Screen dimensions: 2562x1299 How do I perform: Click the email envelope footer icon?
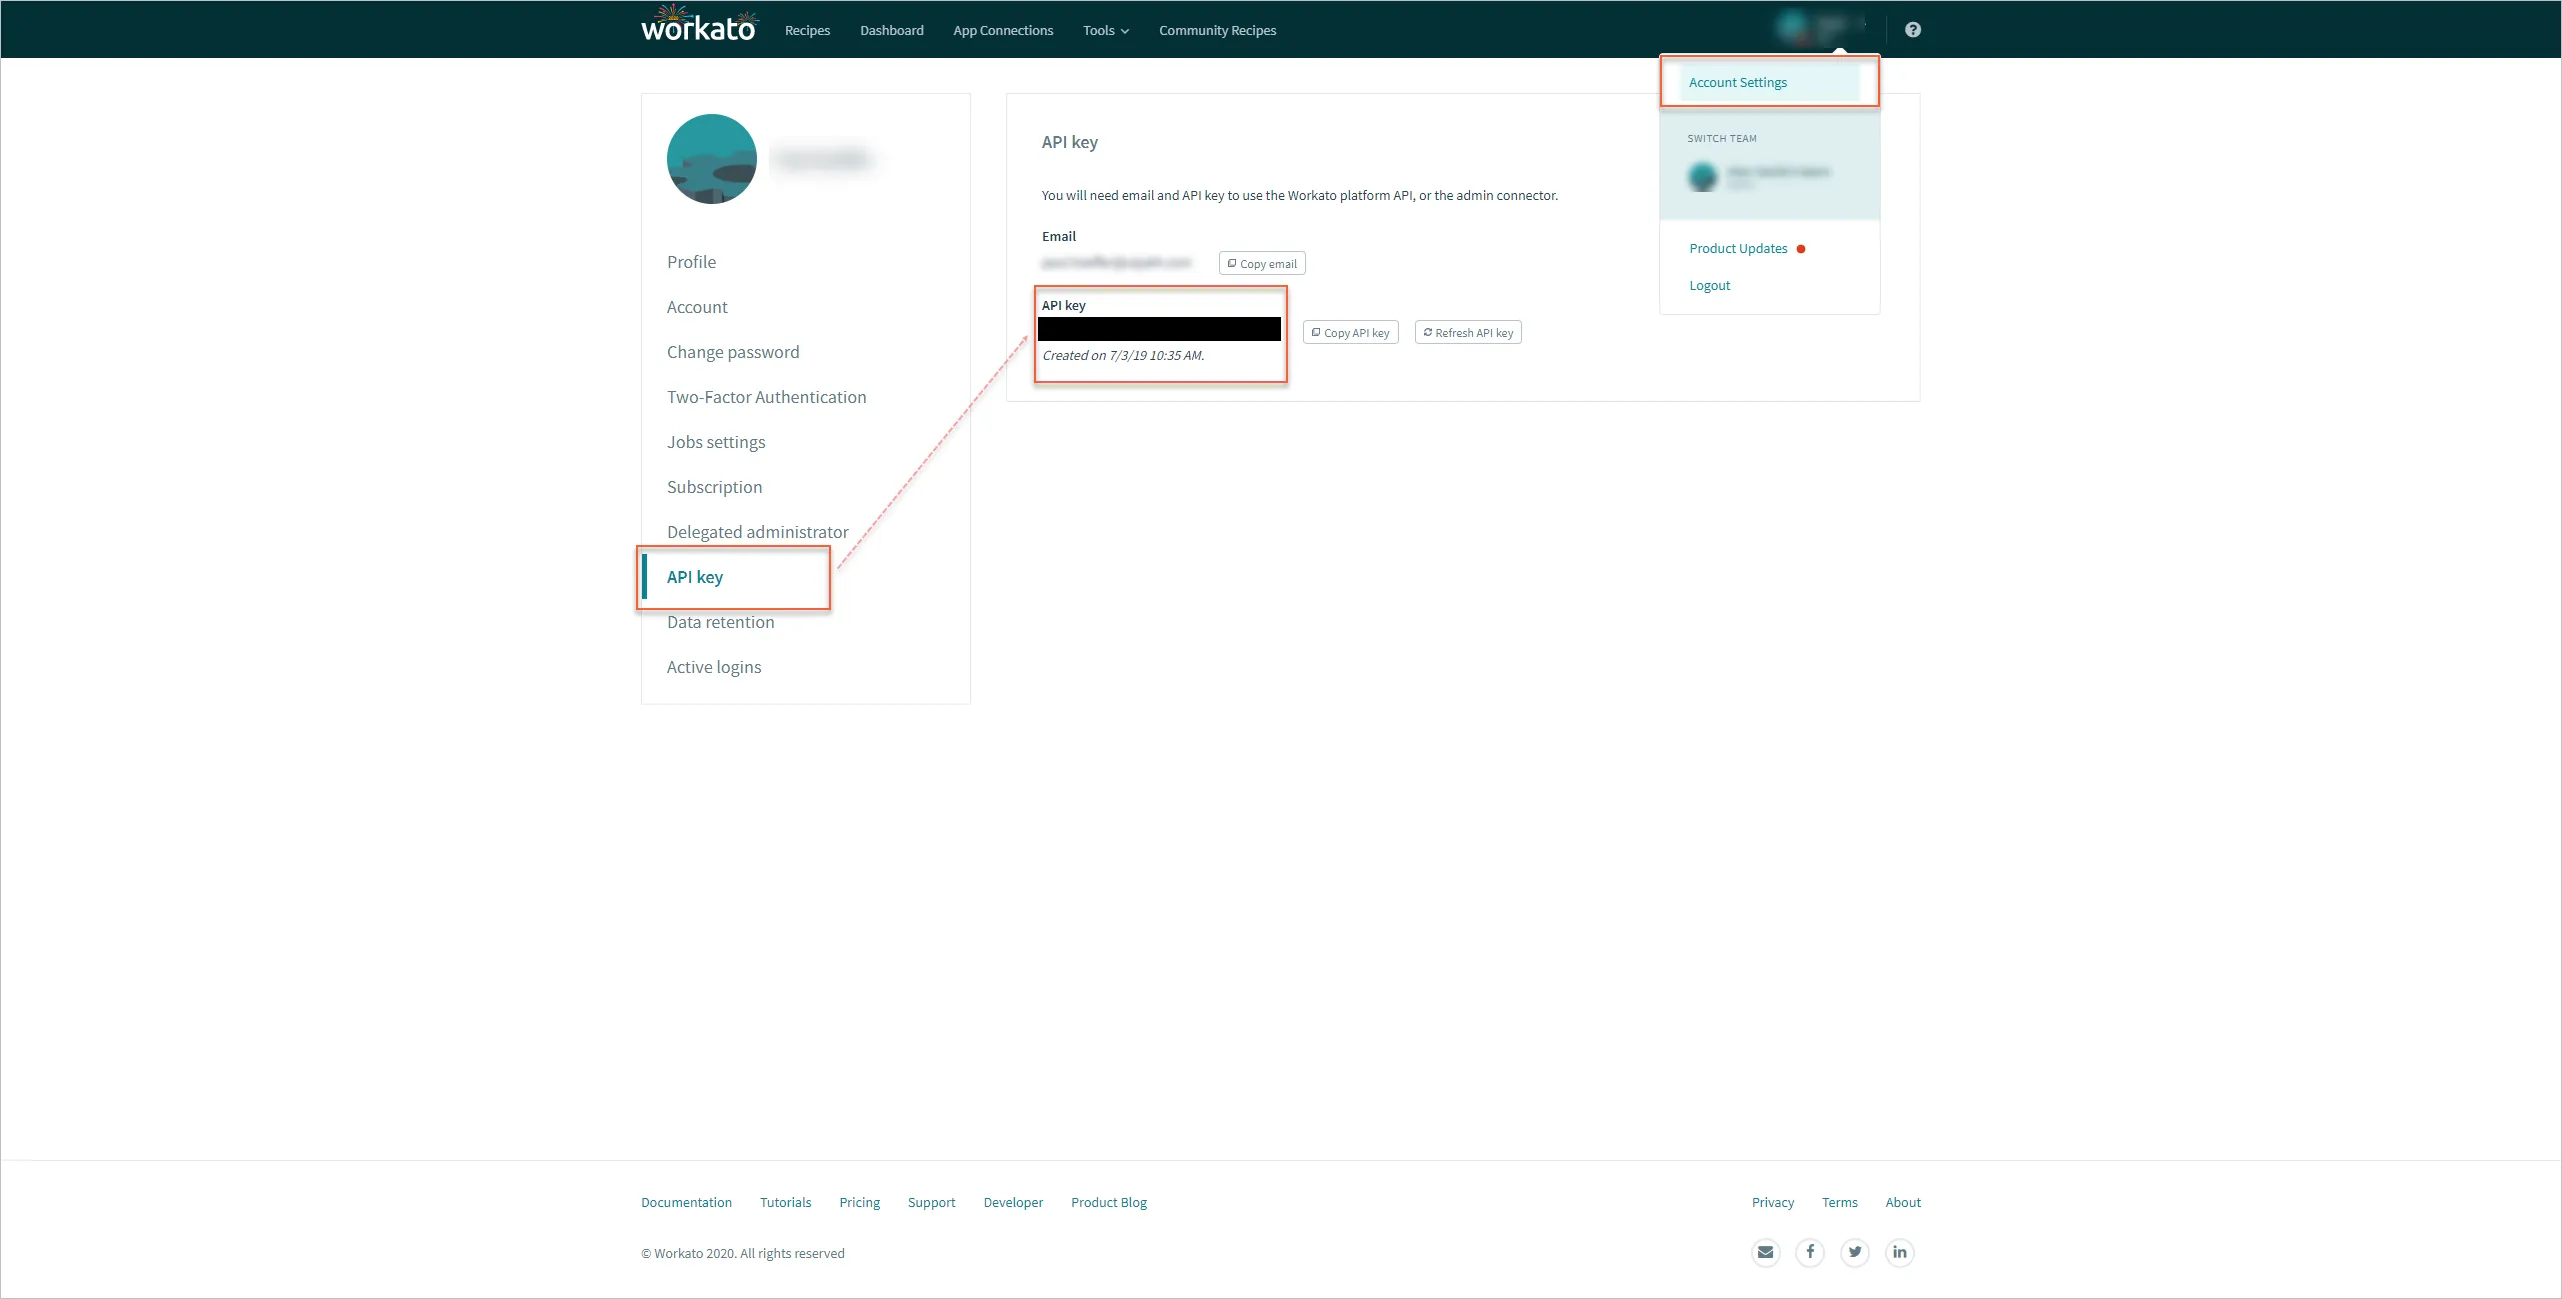pos(1766,1252)
